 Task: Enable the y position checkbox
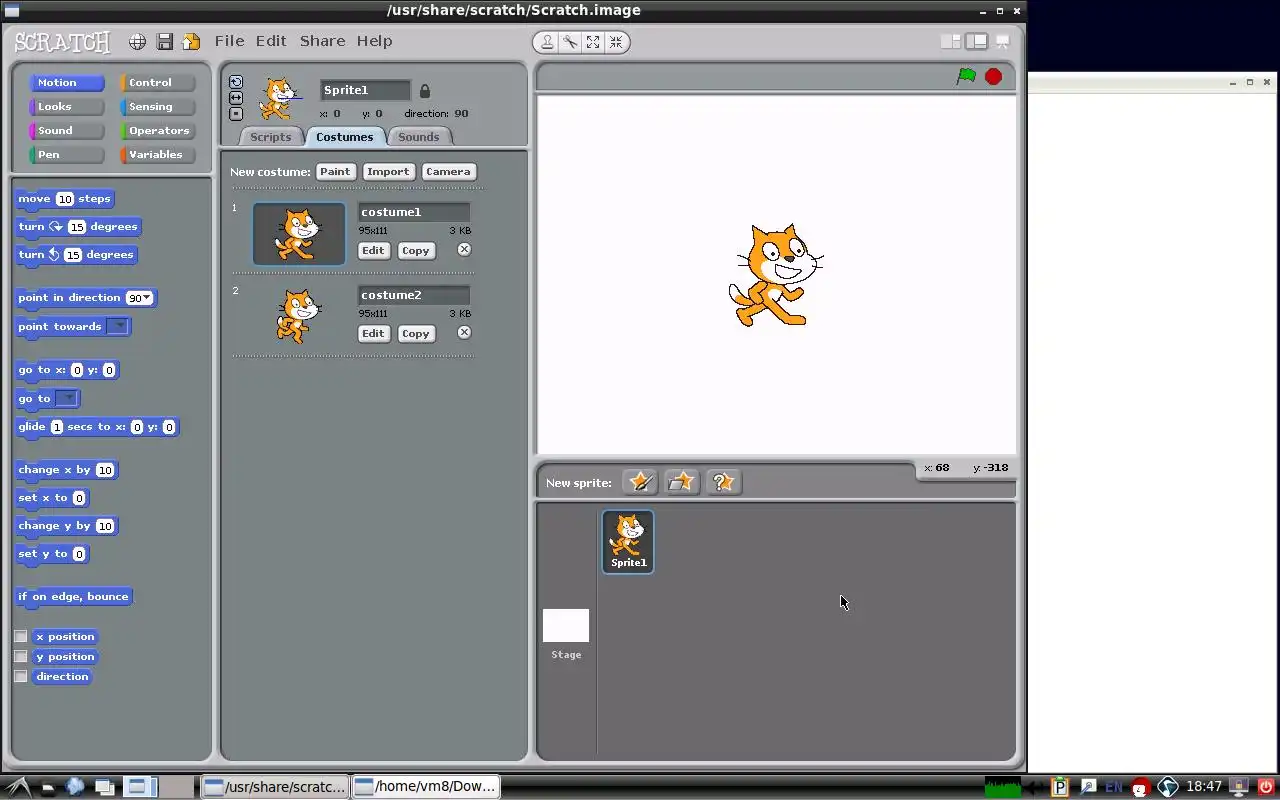pyautogui.click(x=21, y=657)
